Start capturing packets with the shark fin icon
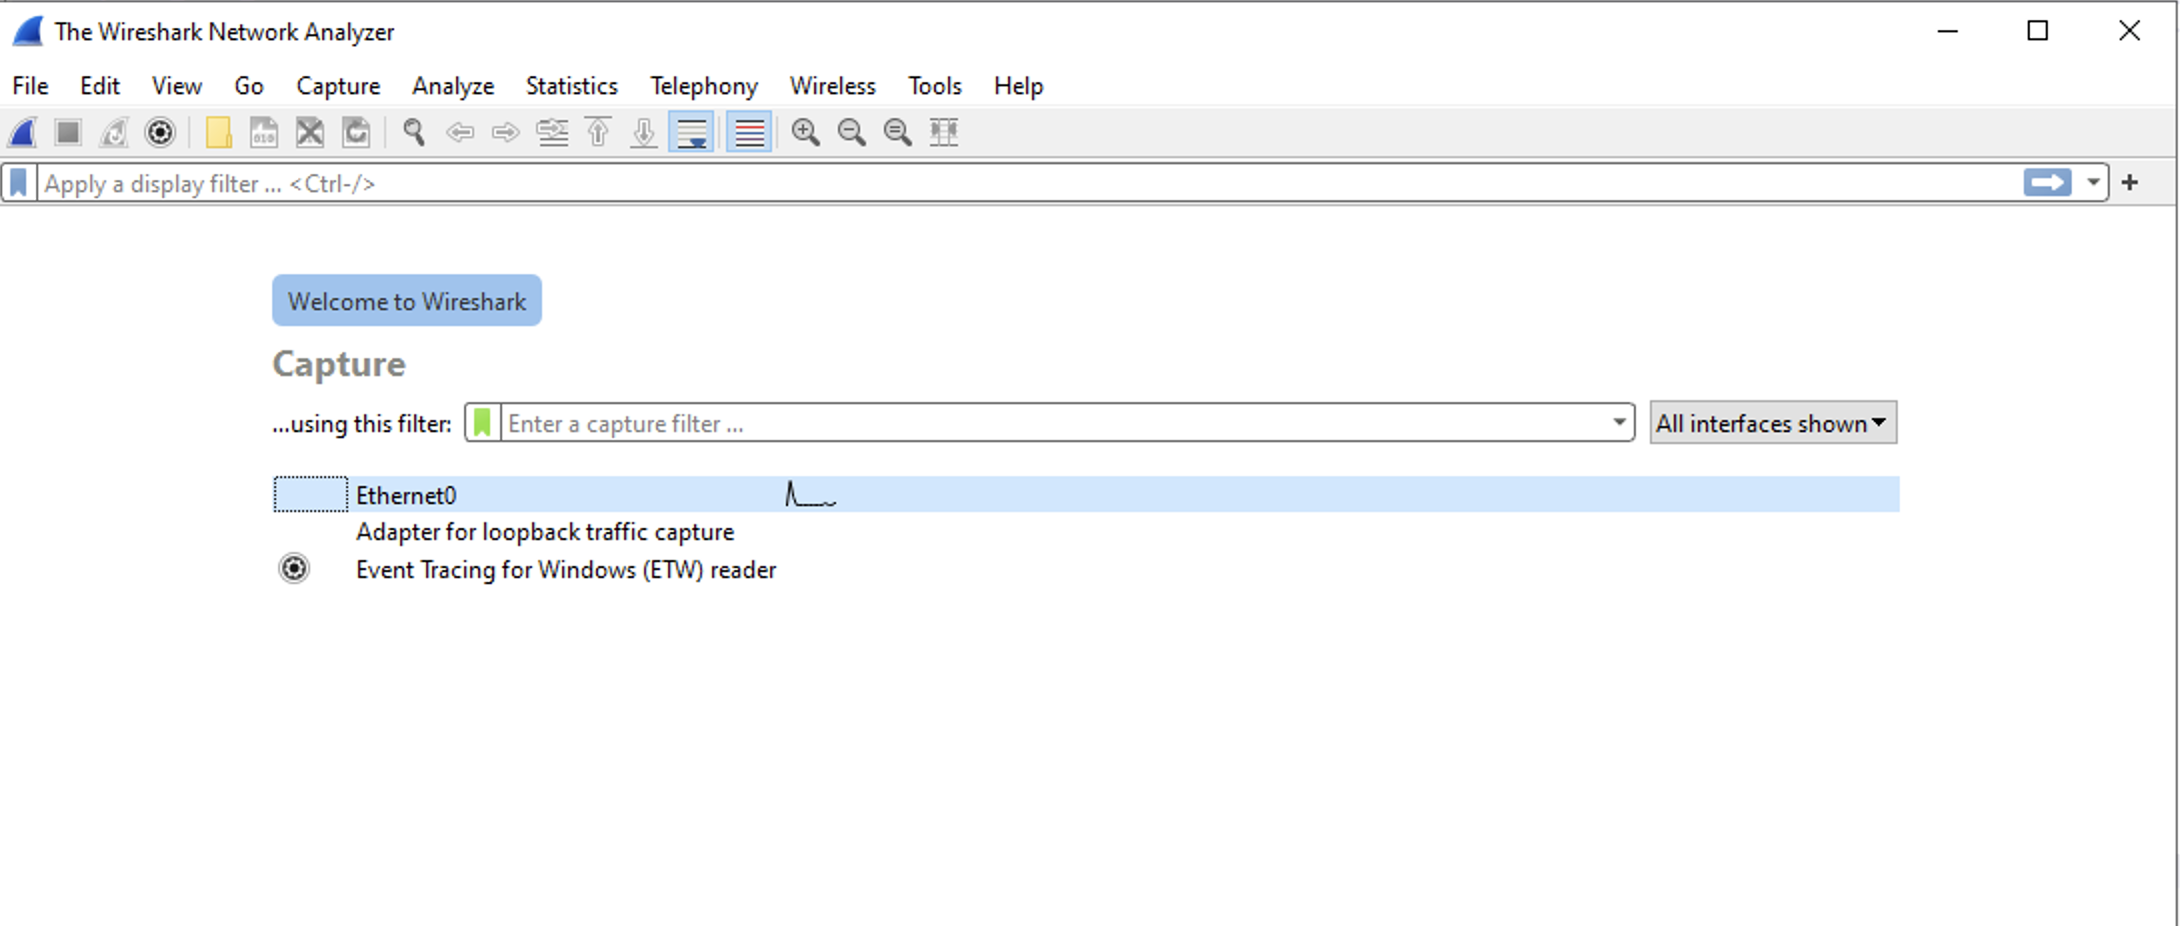Image resolution: width=2180 pixels, height=926 pixels. tap(23, 132)
